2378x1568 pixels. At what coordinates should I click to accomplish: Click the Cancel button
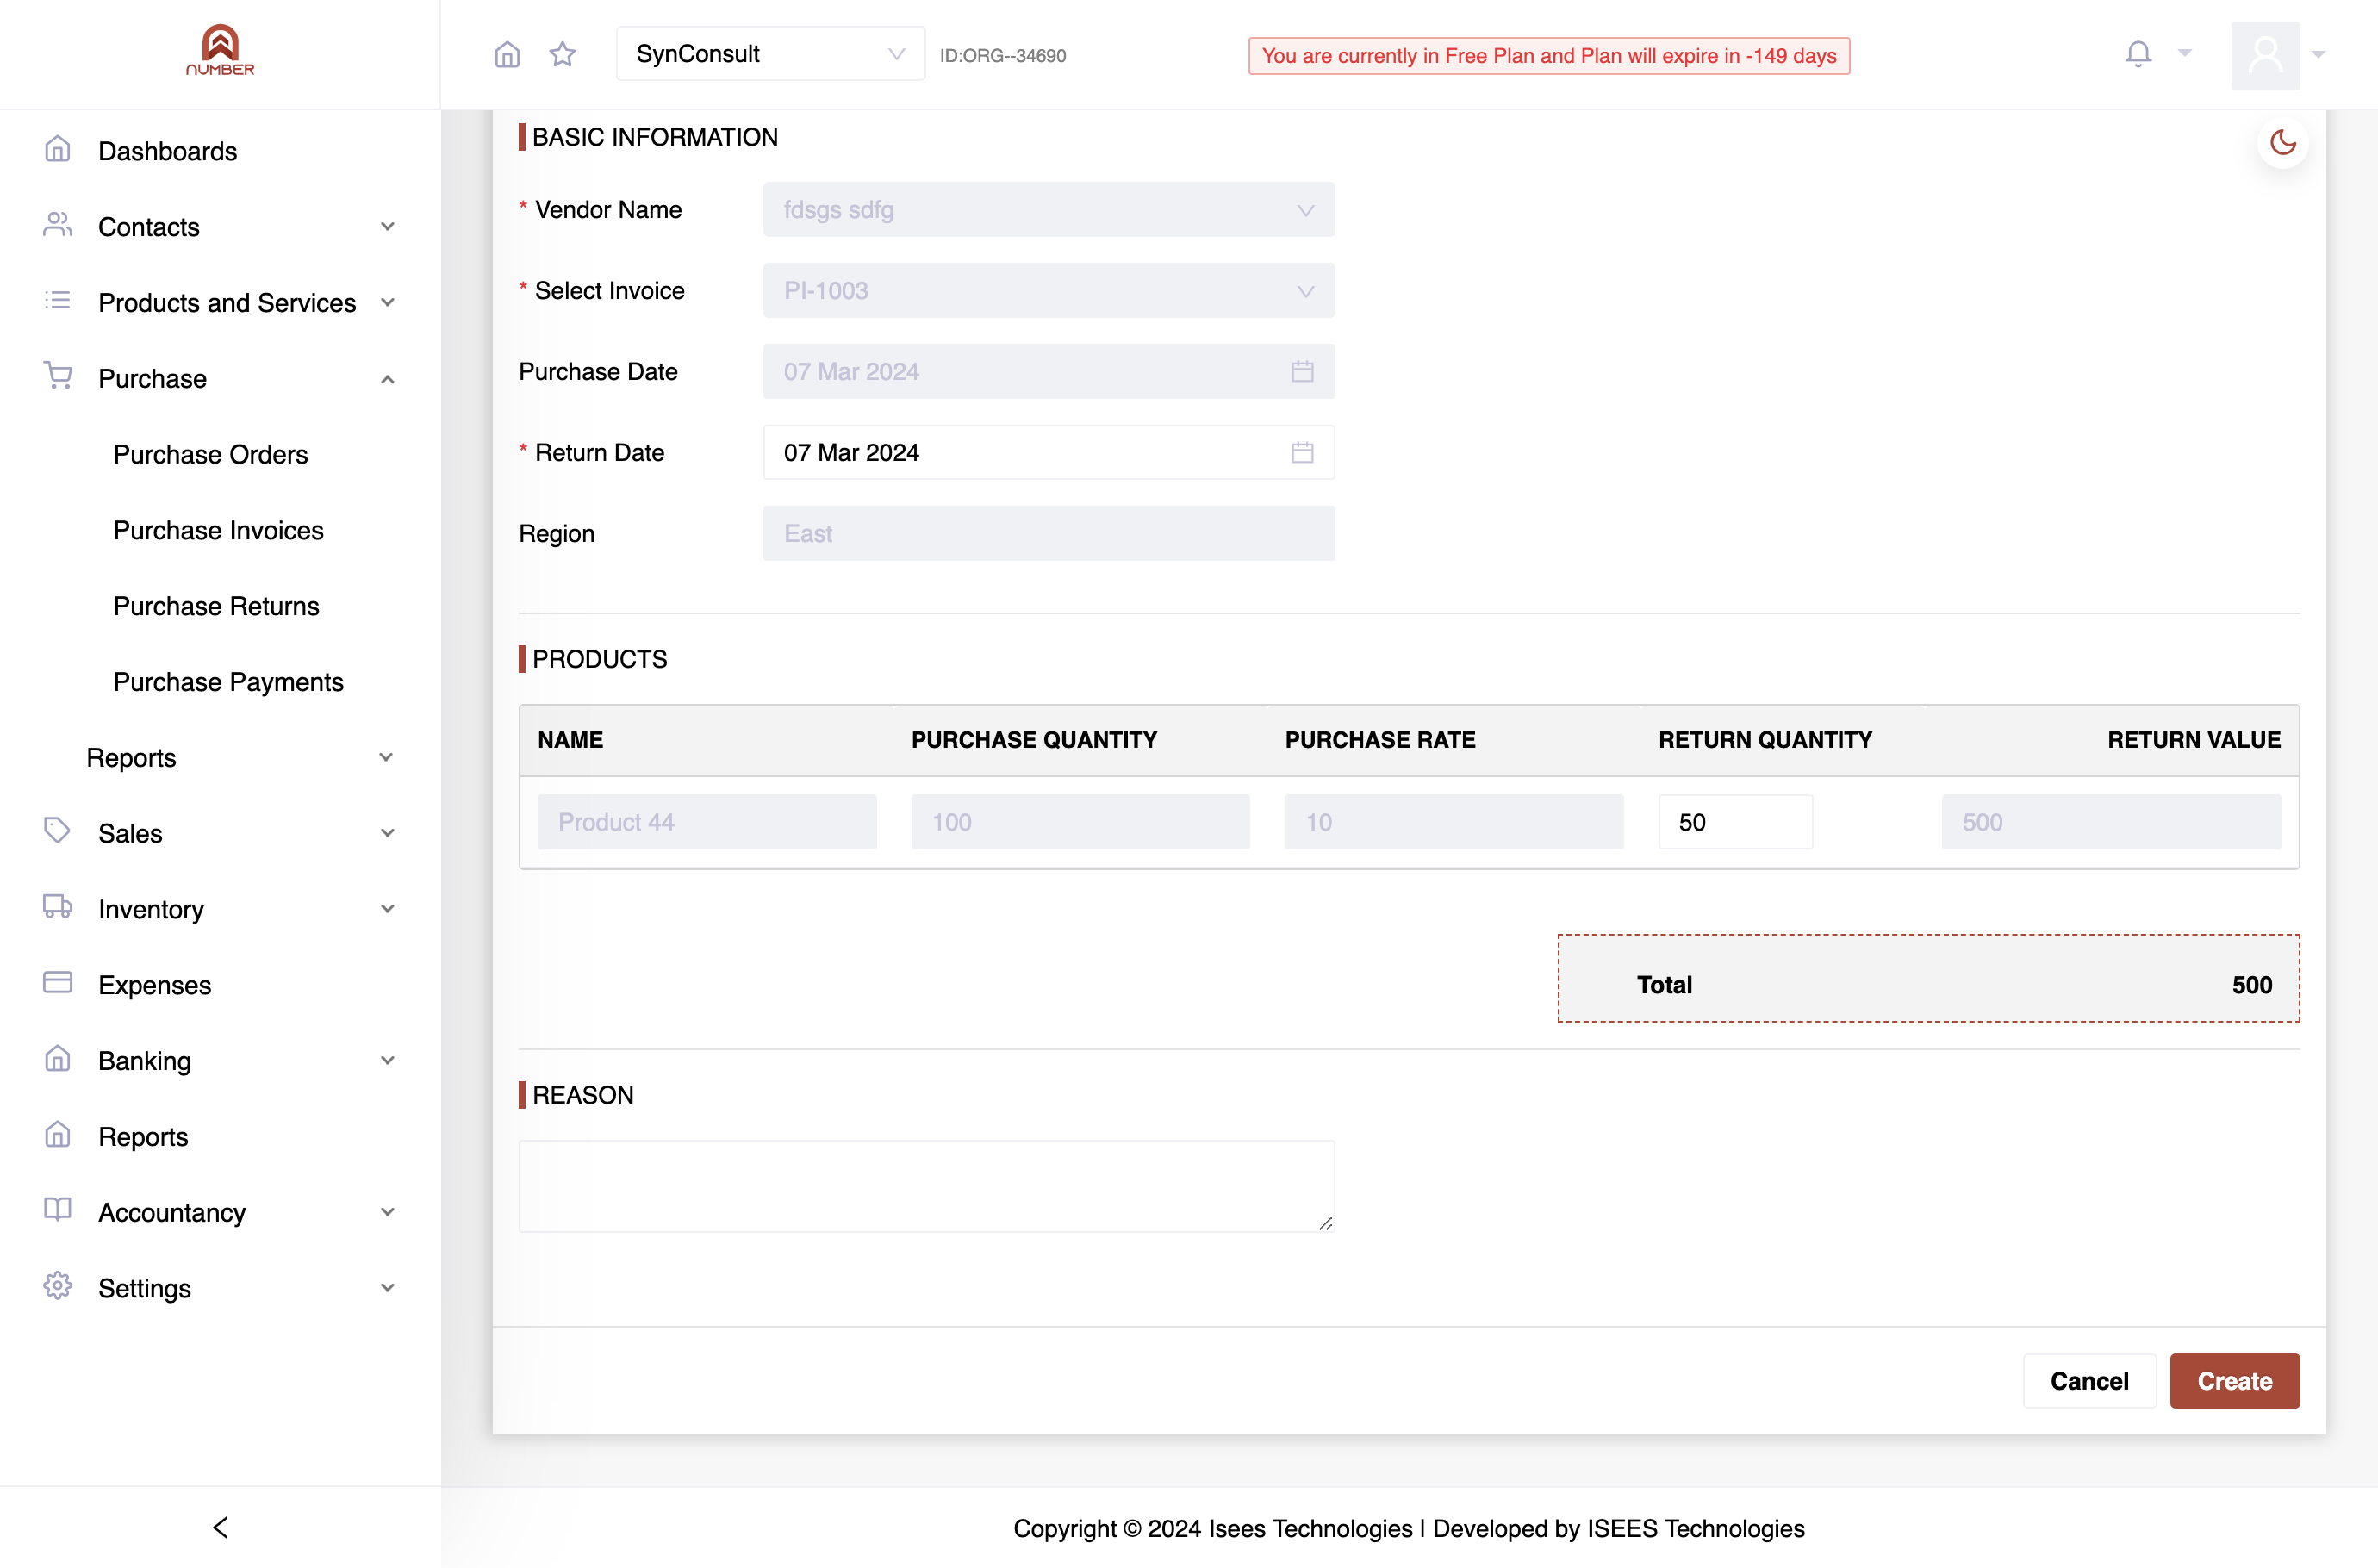point(2089,1381)
